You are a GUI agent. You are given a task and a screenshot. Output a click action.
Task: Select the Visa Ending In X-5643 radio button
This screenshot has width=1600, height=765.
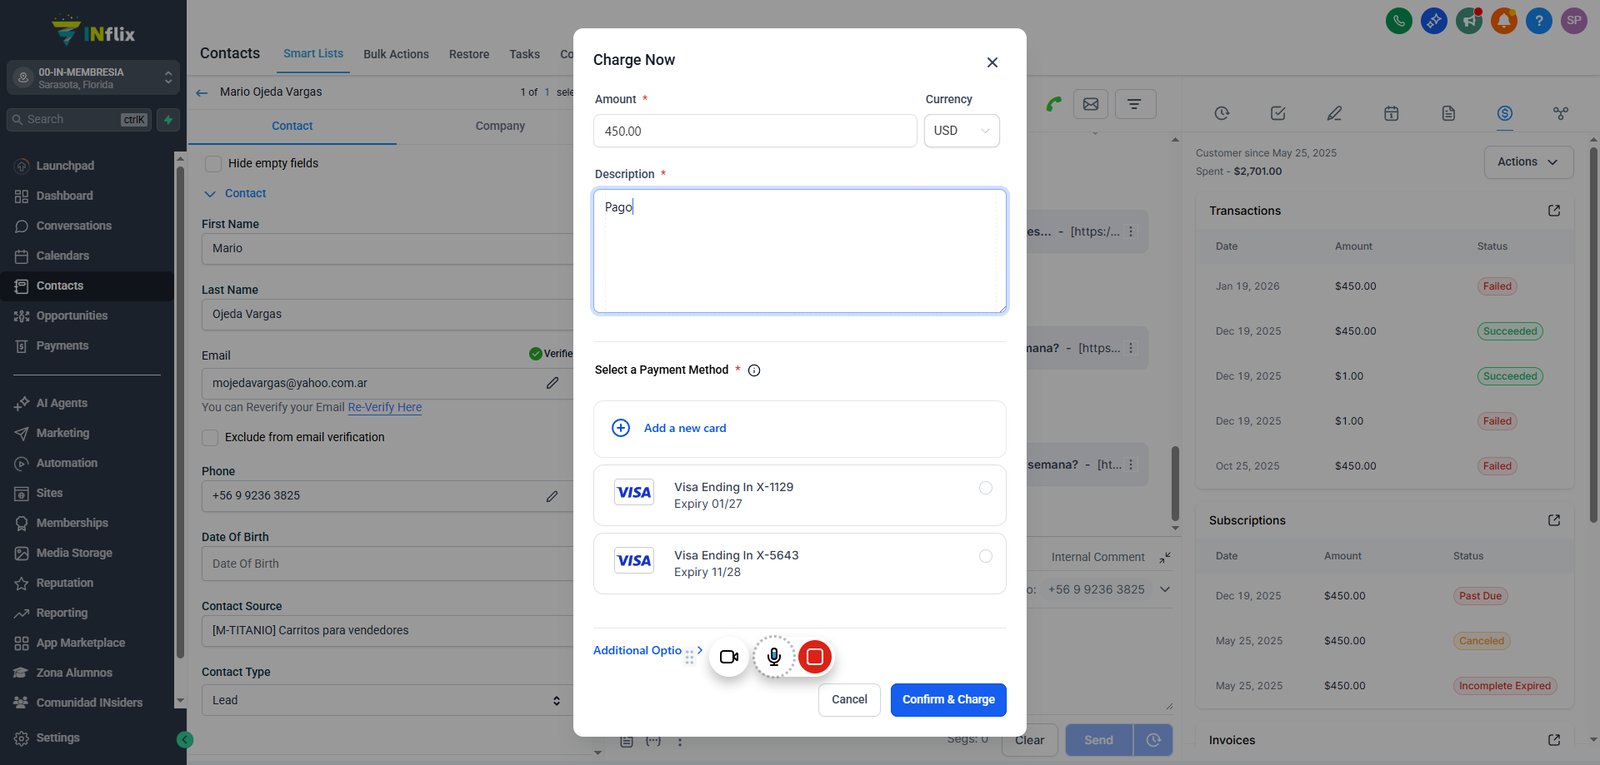(x=986, y=556)
